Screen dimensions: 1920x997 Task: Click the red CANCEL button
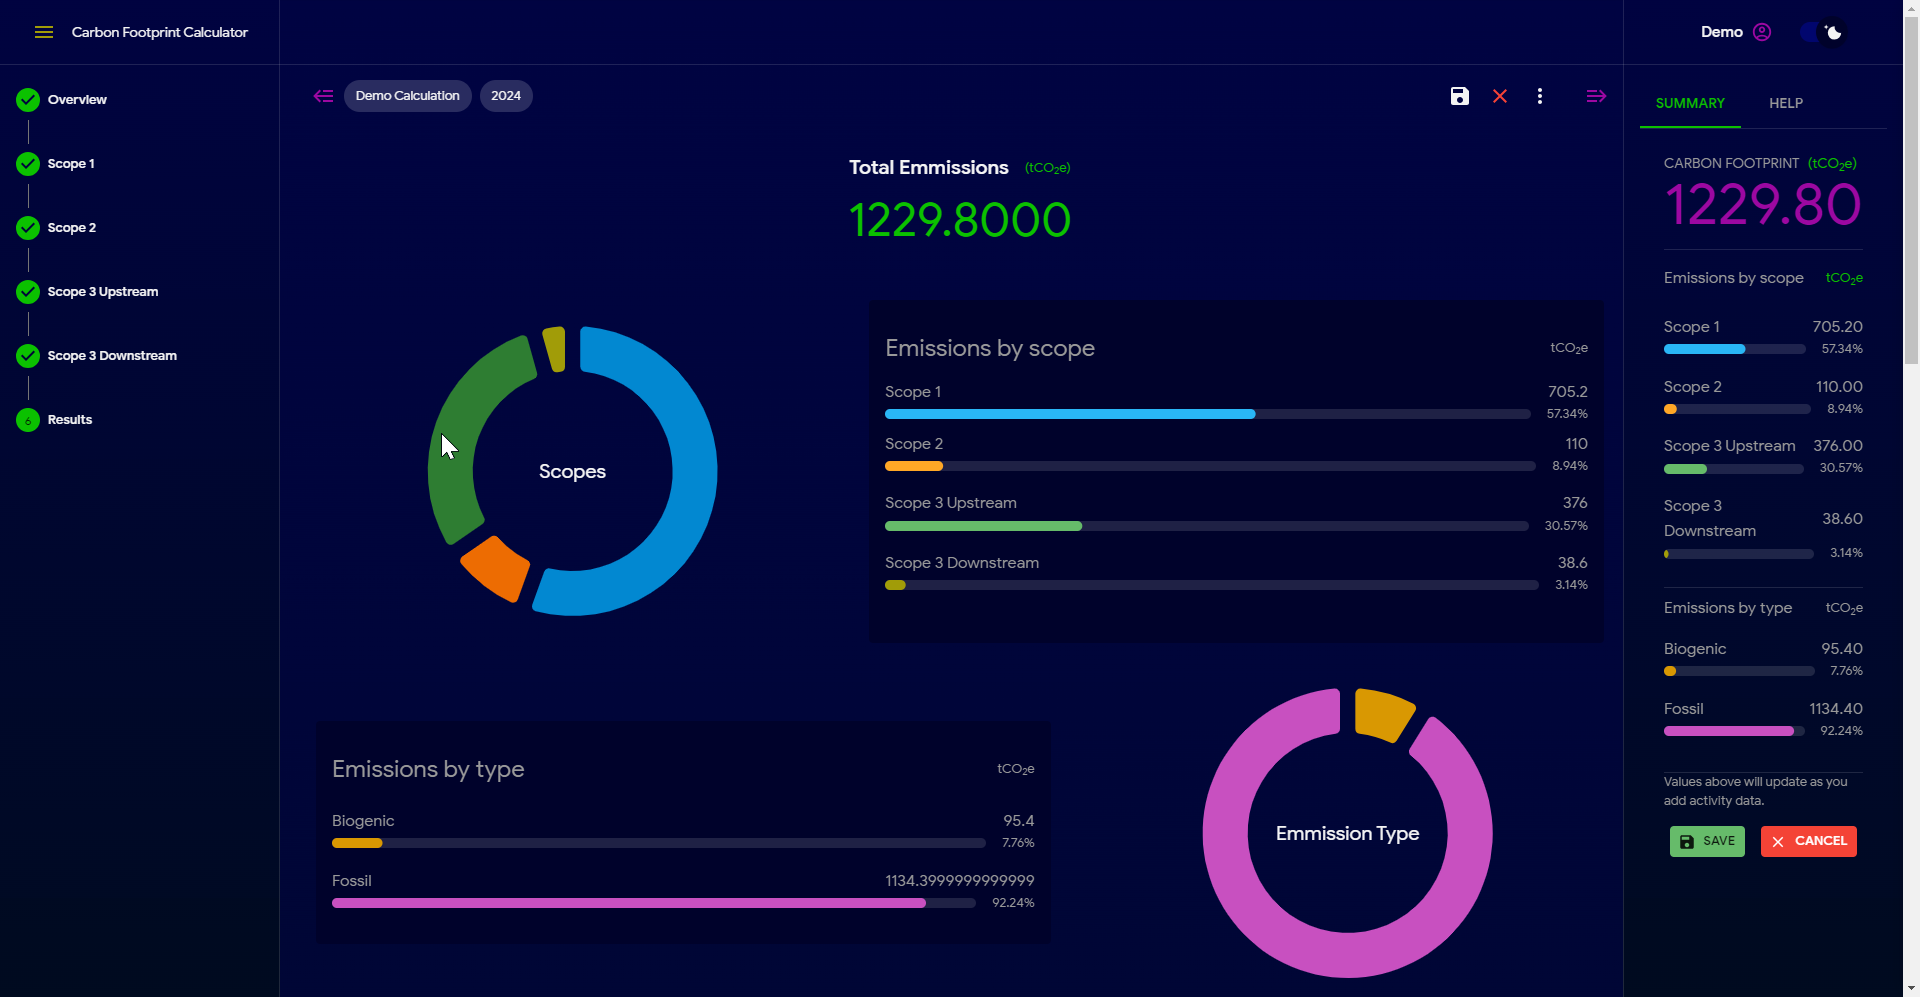click(x=1809, y=841)
